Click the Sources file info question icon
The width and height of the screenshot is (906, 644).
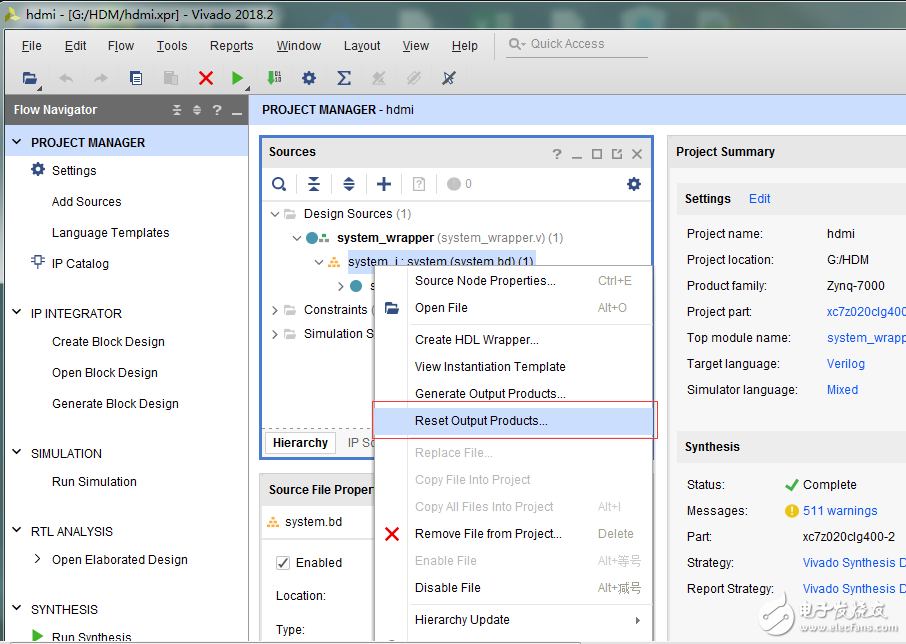pyautogui.click(x=419, y=184)
